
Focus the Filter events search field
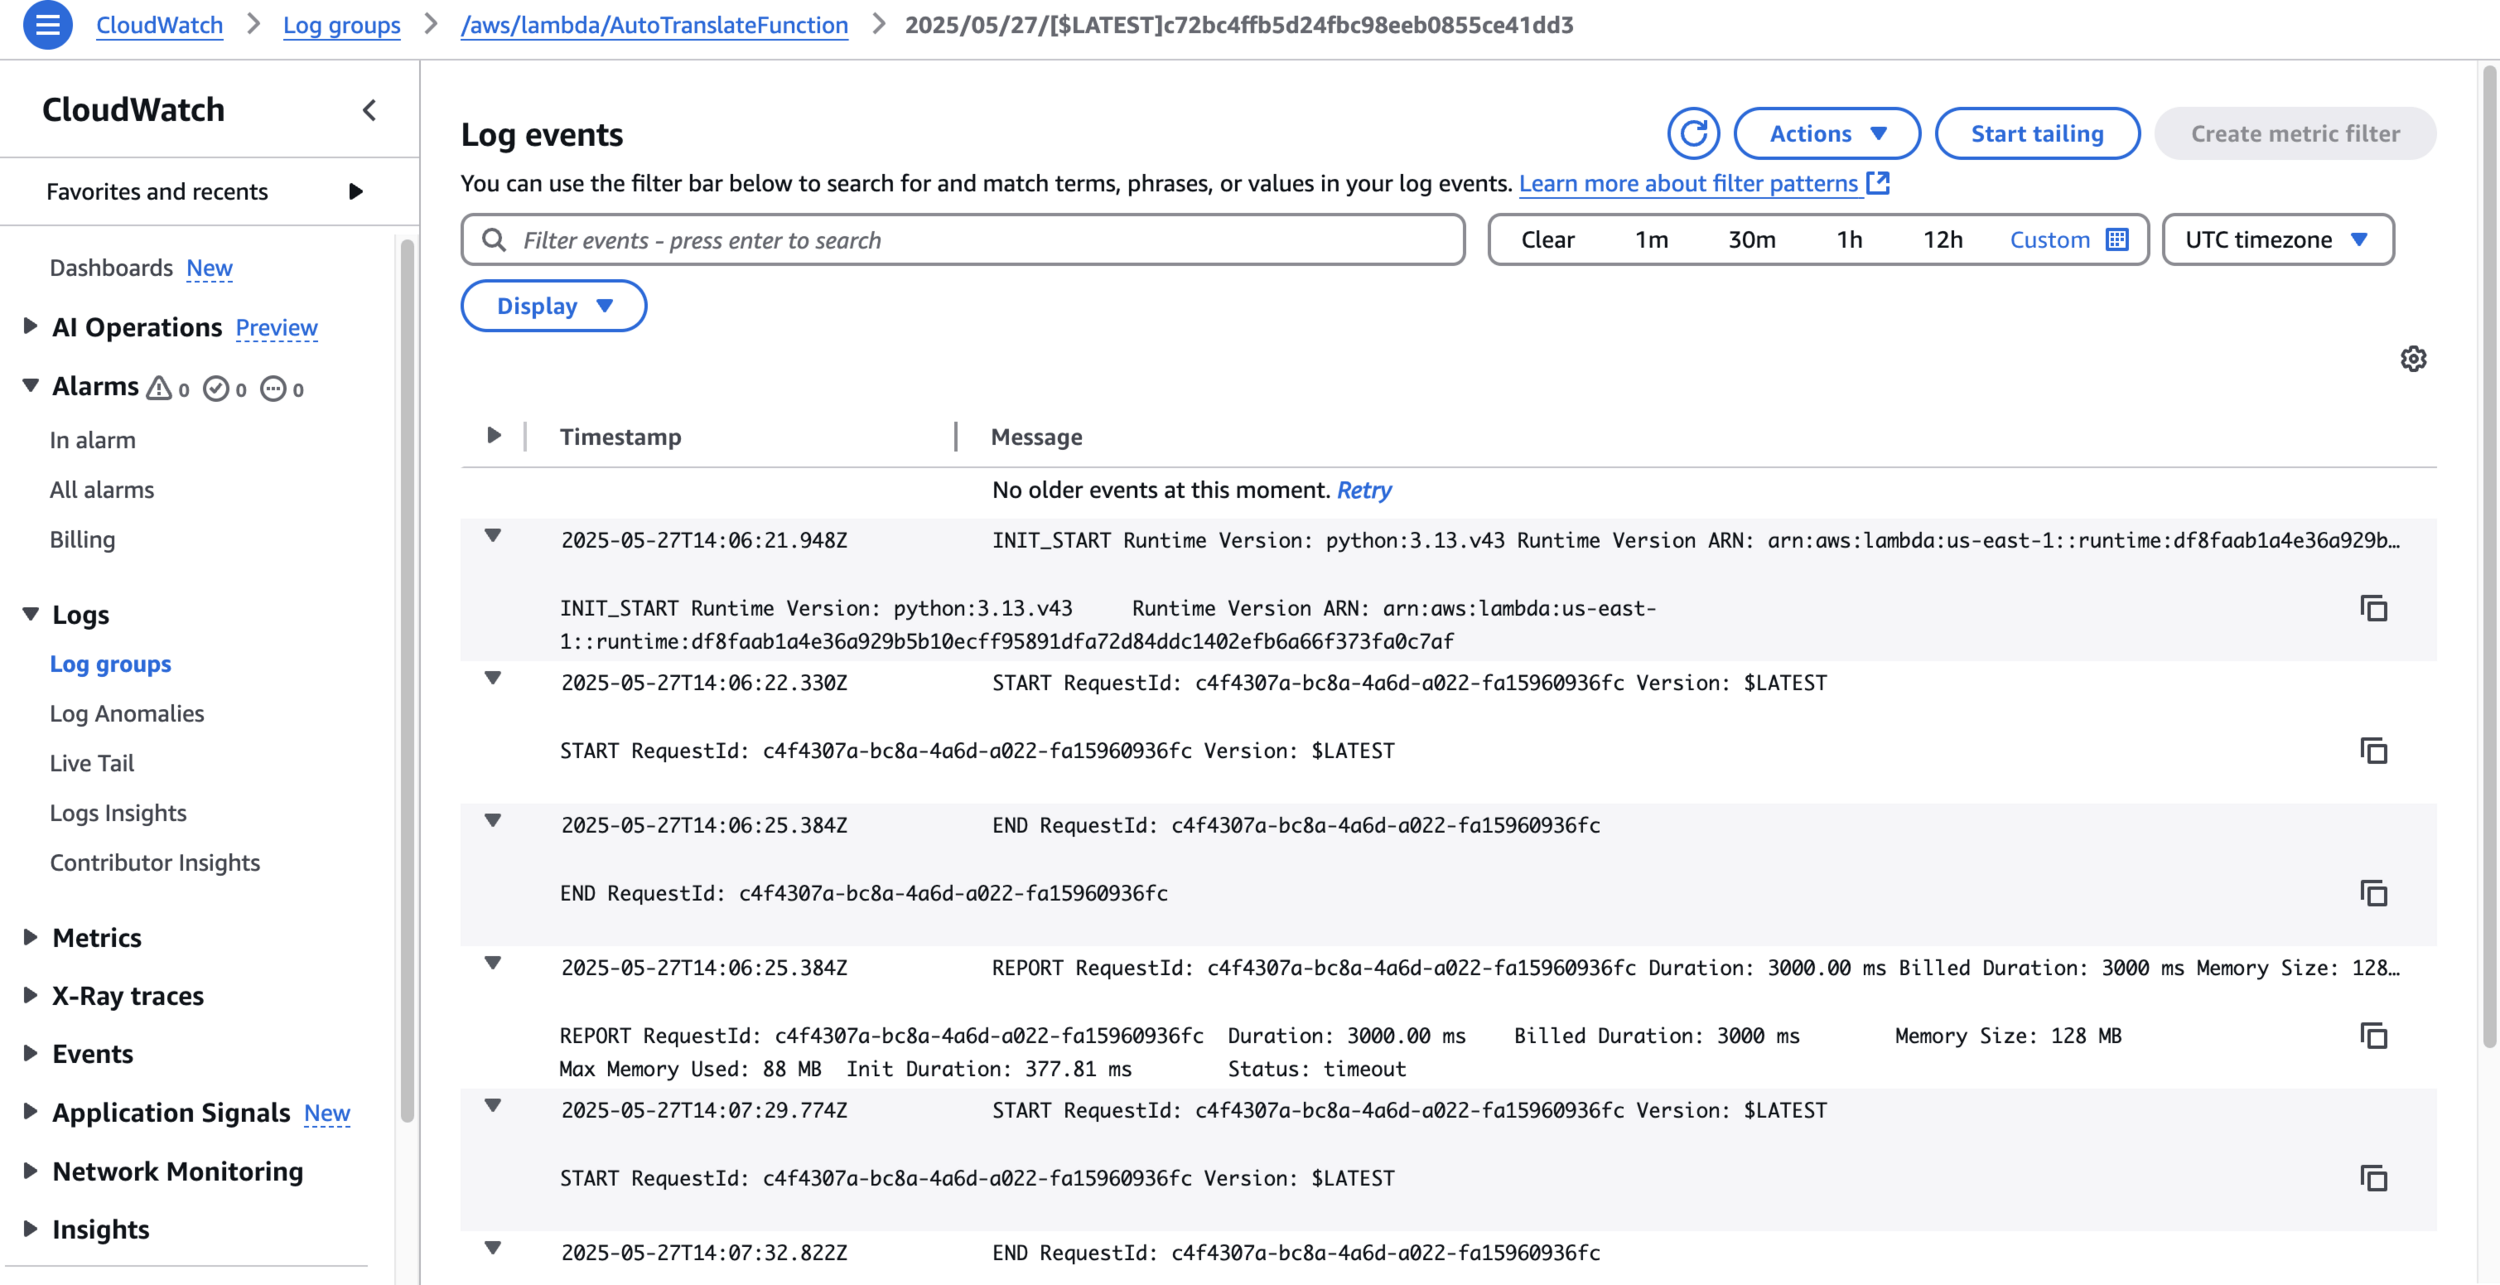[x=962, y=240]
